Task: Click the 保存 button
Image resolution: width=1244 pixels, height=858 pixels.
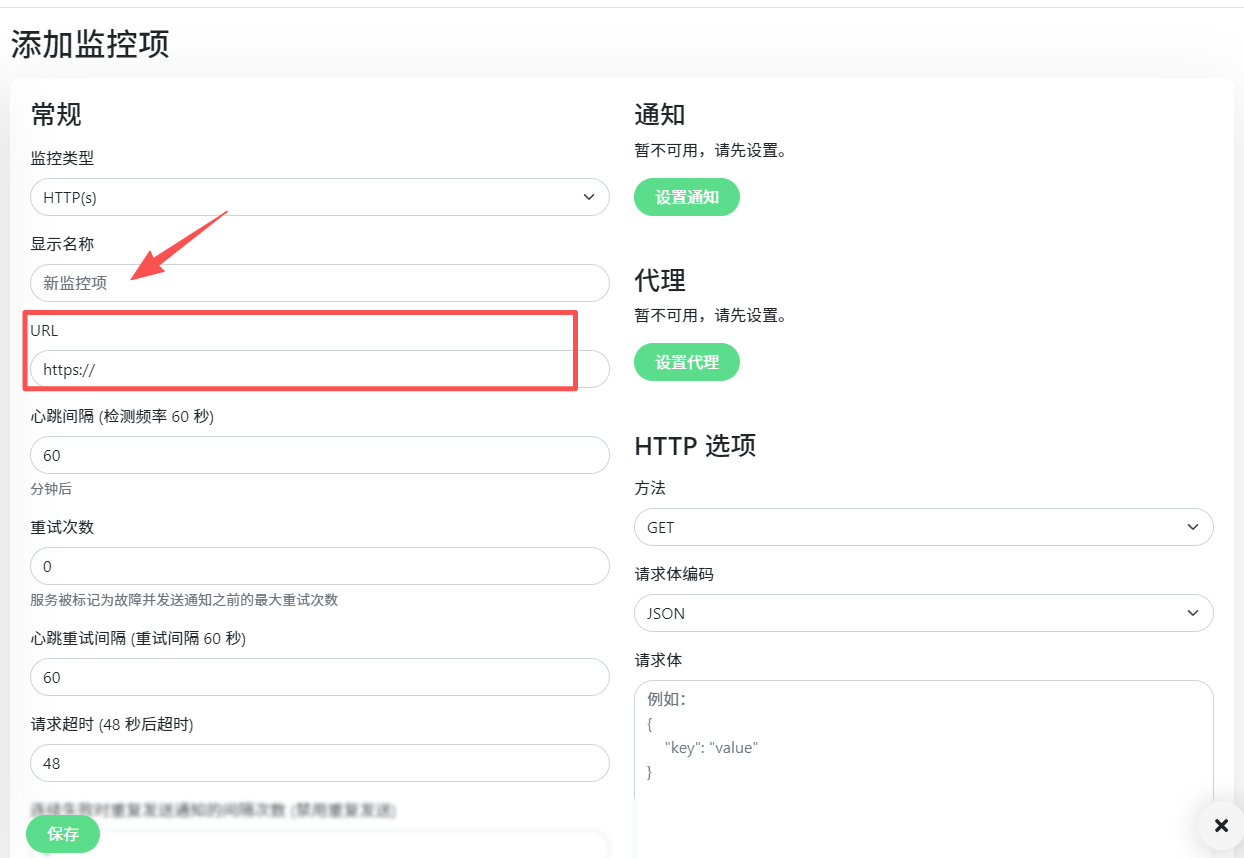Action: point(63,834)
